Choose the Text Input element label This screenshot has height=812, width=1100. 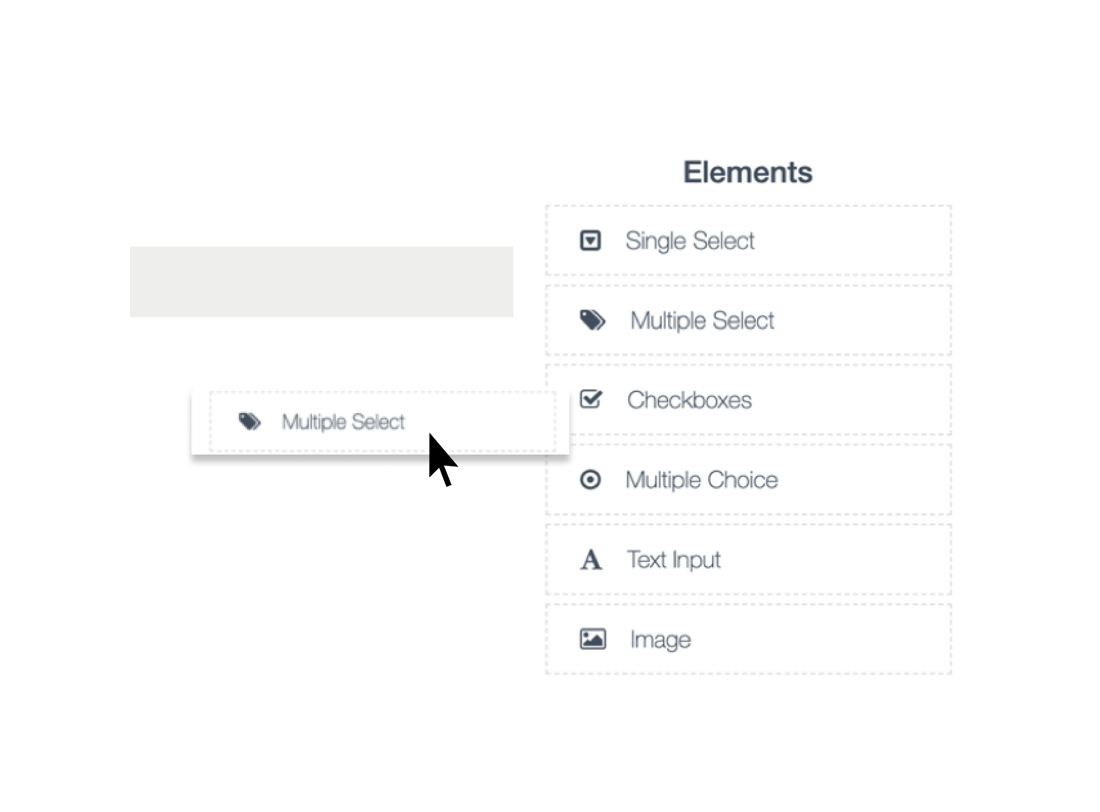[x=674, y=560]
